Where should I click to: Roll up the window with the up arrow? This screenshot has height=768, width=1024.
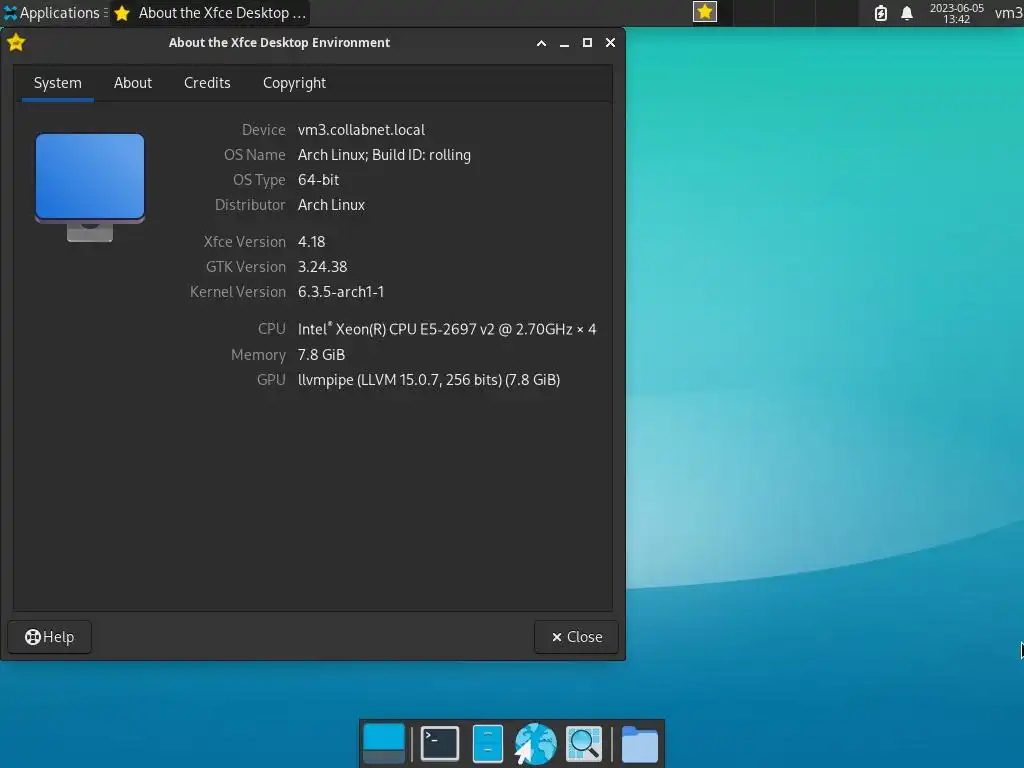coord(541,43)
